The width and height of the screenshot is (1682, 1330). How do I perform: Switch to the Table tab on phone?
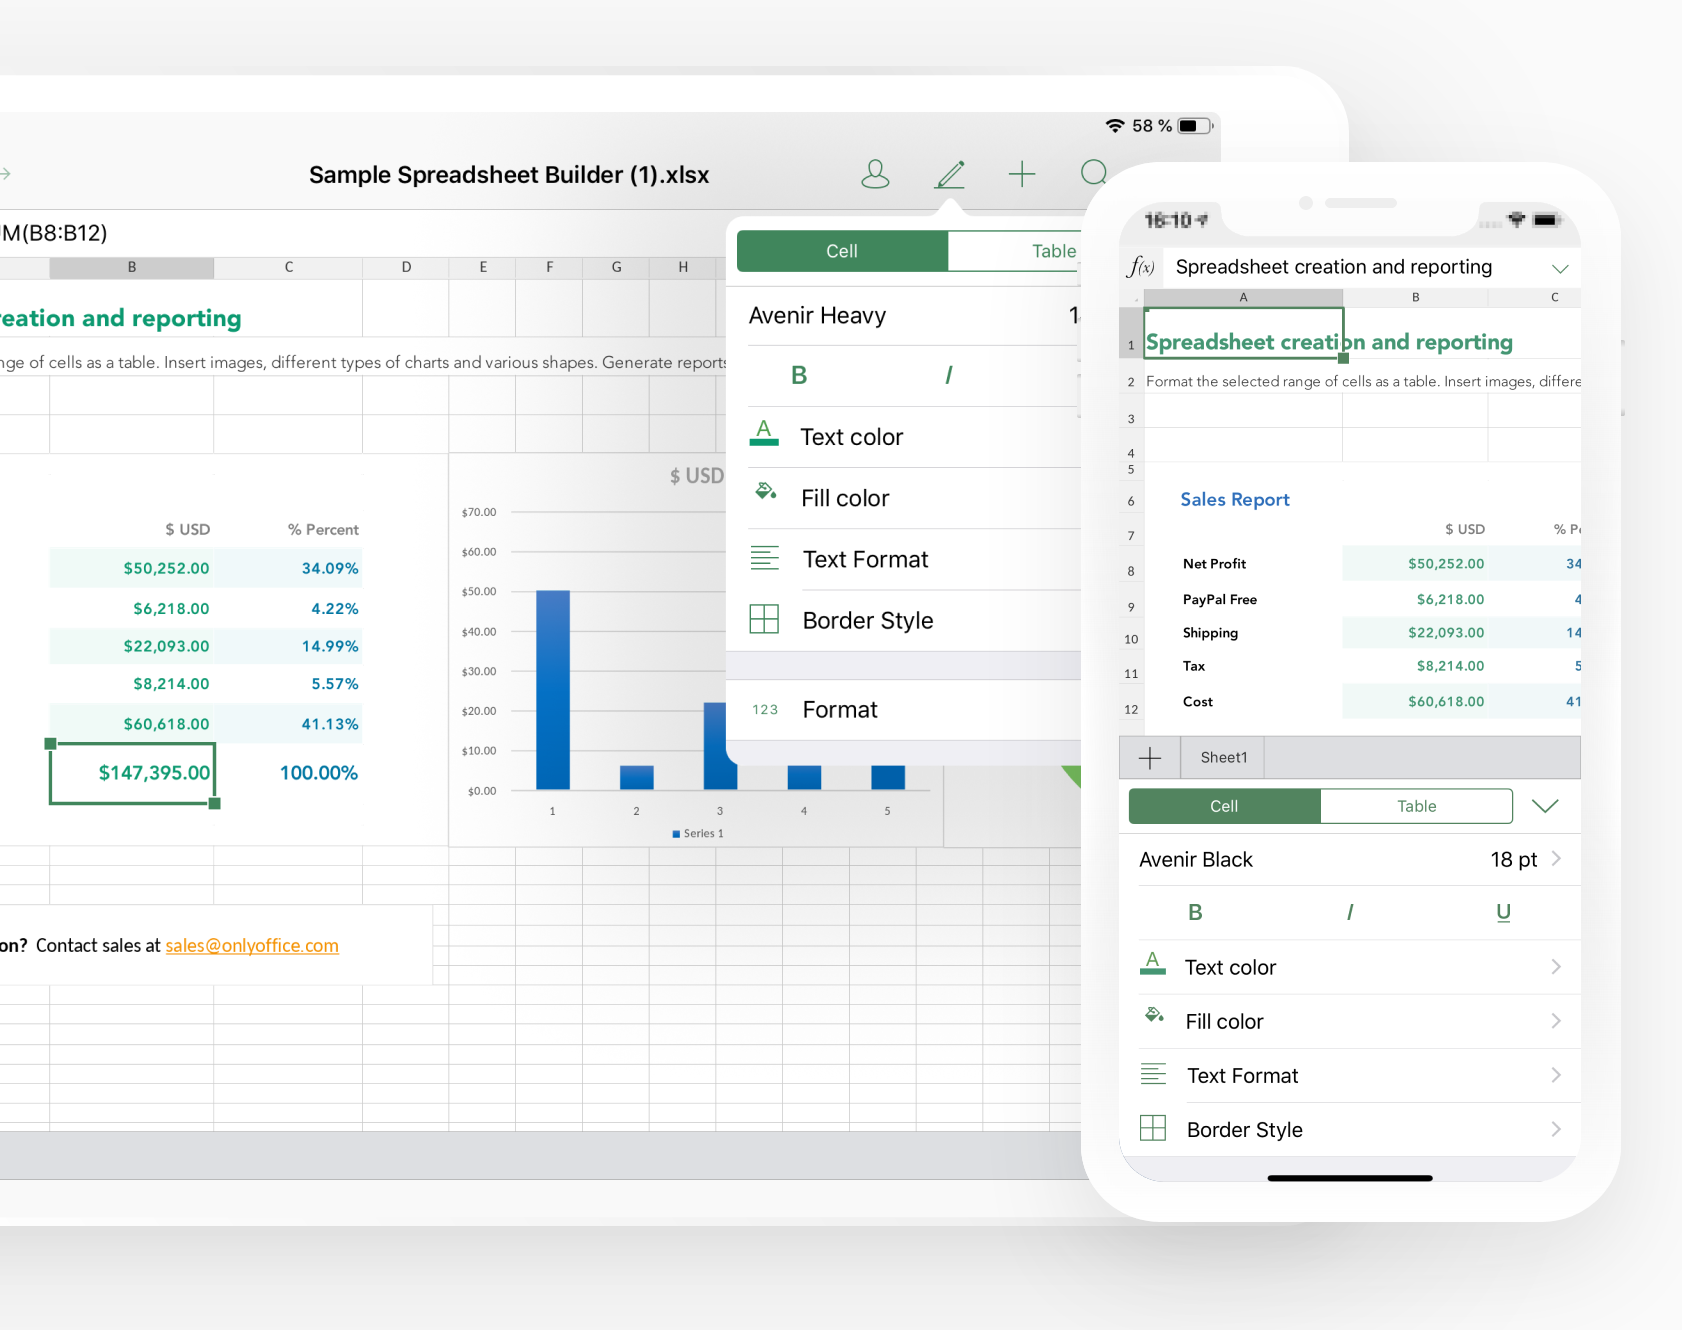(1416, 806)
